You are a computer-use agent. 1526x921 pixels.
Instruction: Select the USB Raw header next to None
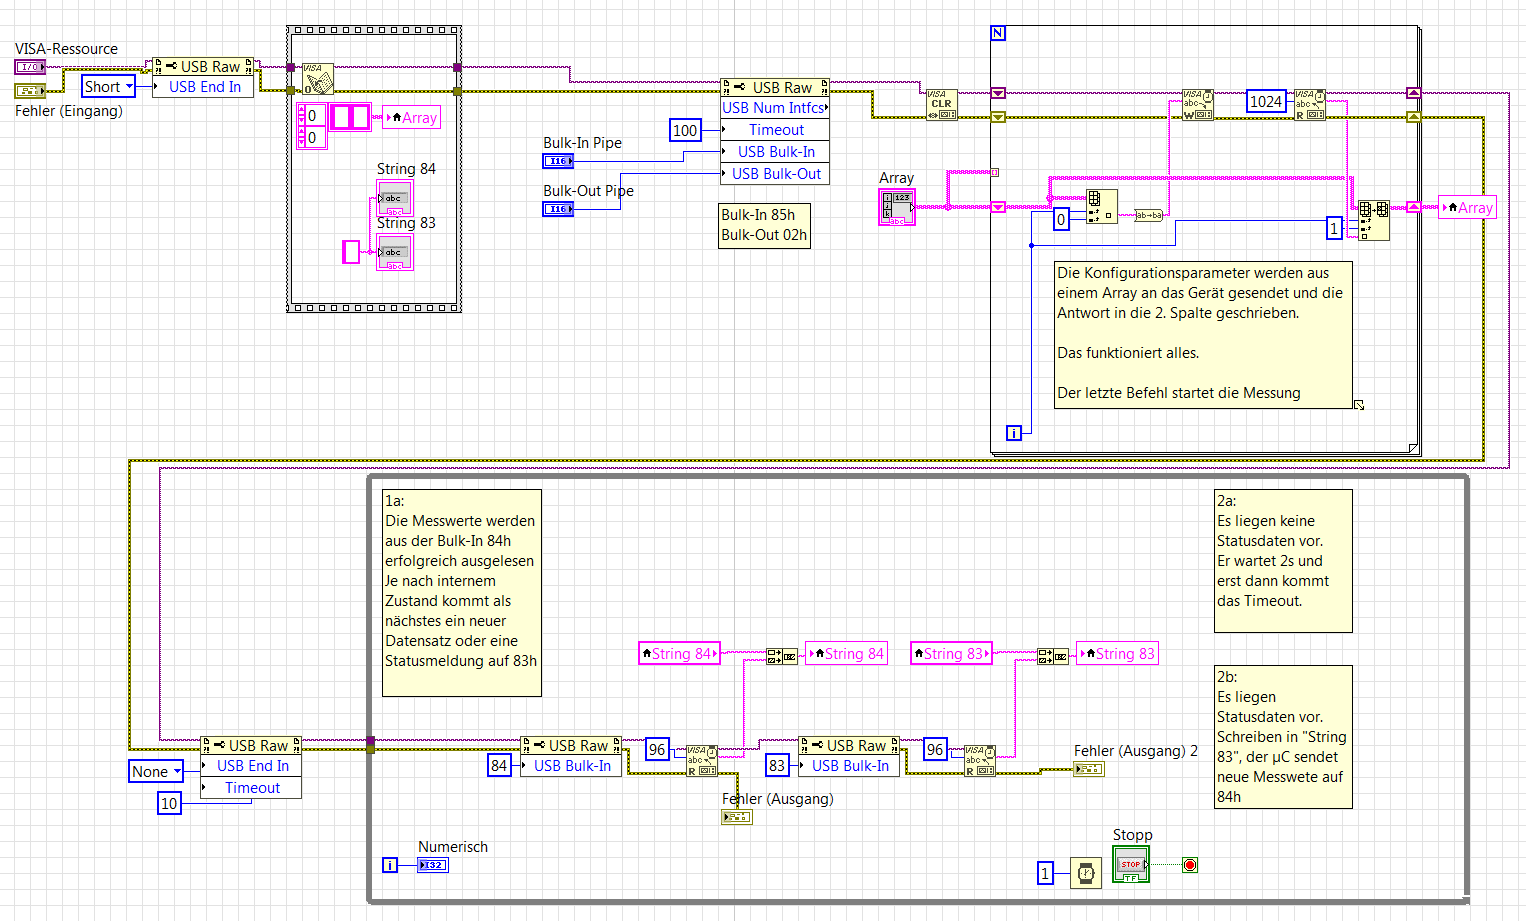(x=251, y=746)
